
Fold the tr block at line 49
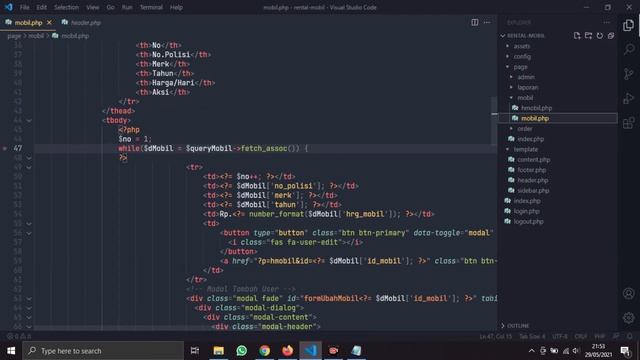coord(29,167)
